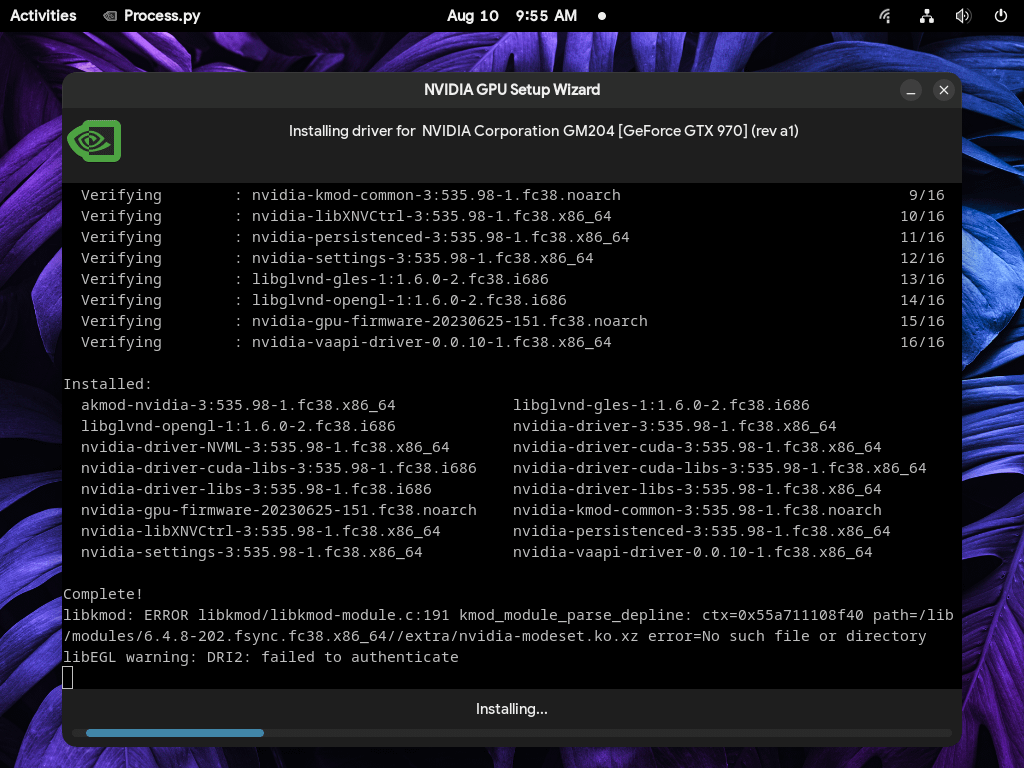Click the verifying libglvnd-opengl line
1024x768 pixels.
513,300
